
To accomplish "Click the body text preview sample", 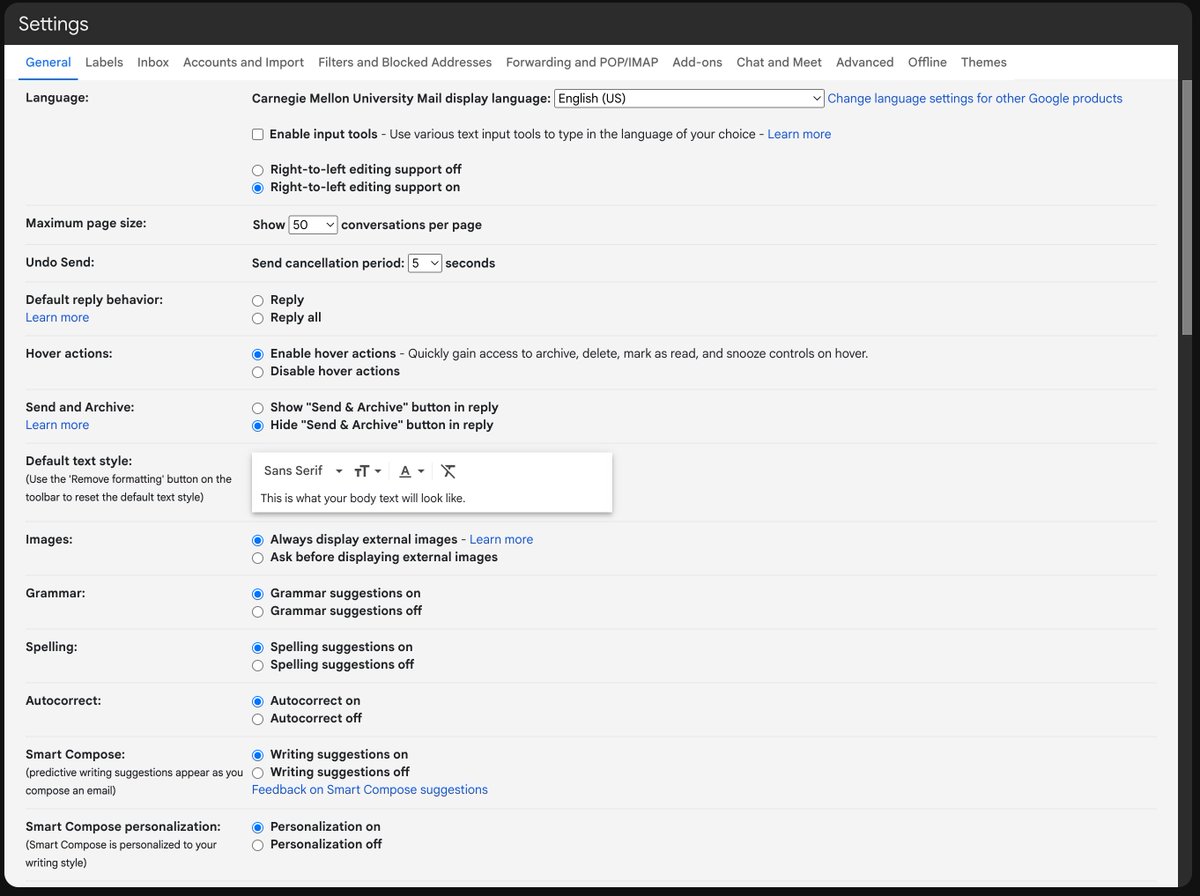I will 363,498.
